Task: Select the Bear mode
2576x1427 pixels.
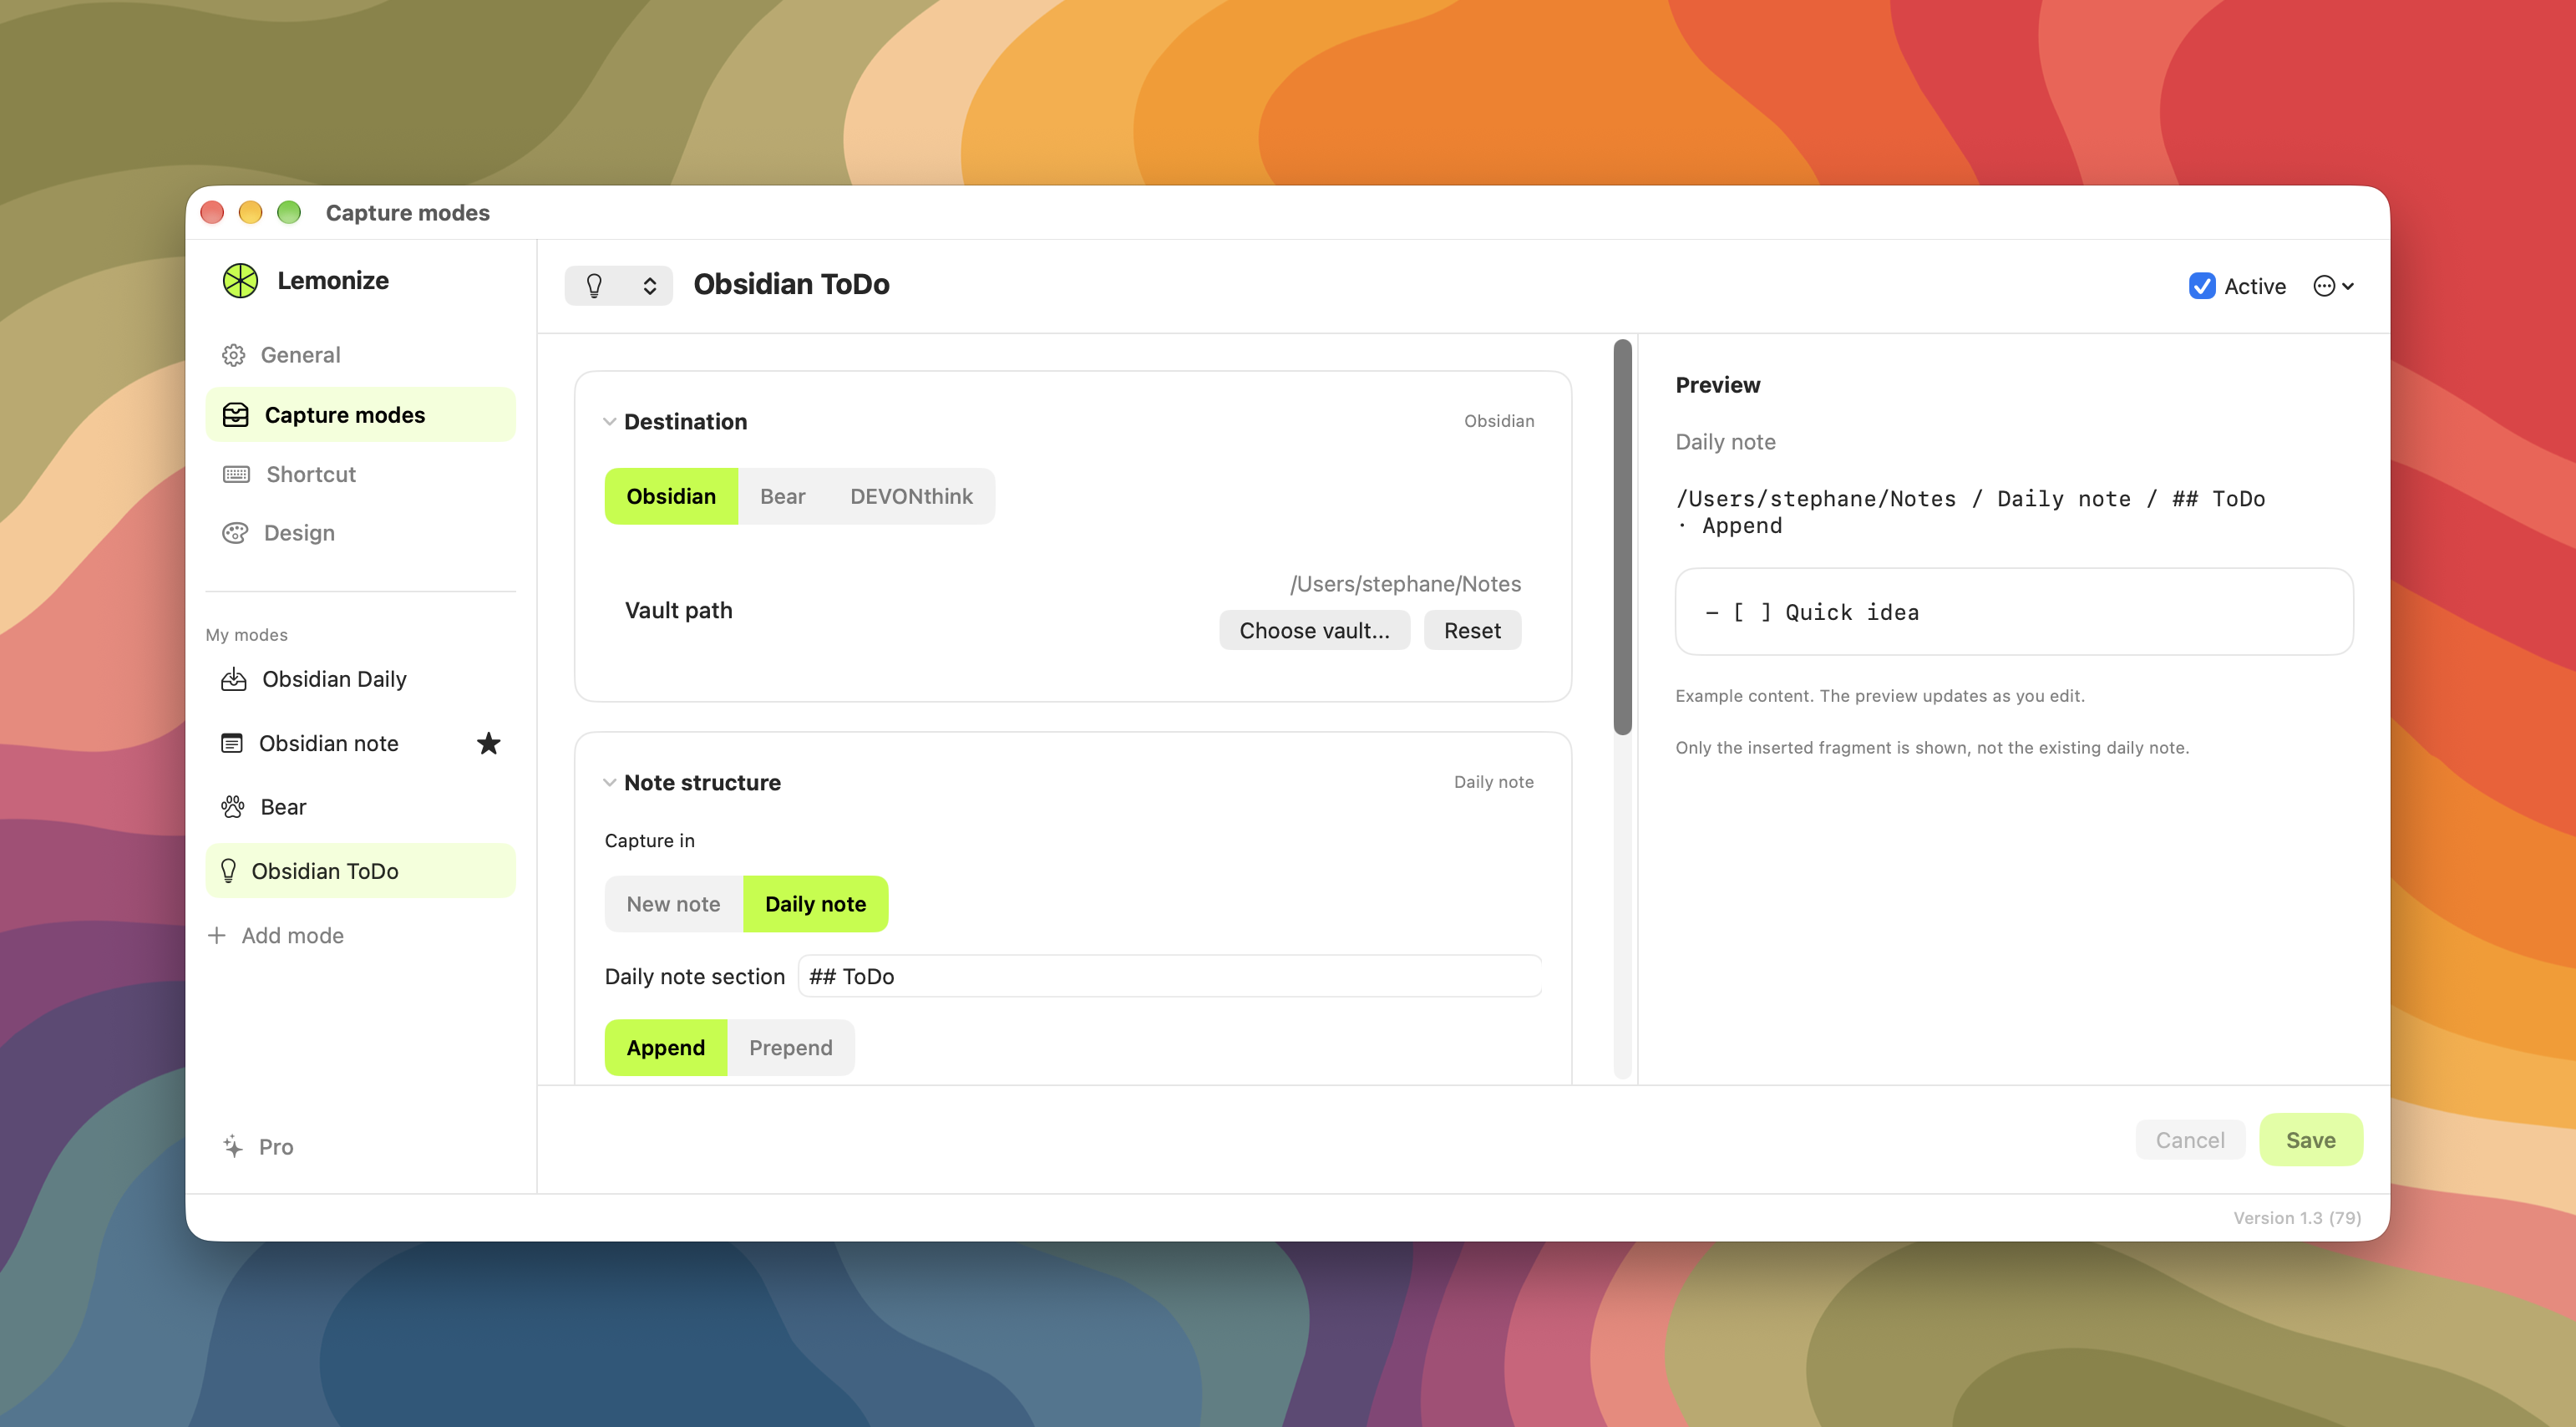Action: click(x=360, y=807)
